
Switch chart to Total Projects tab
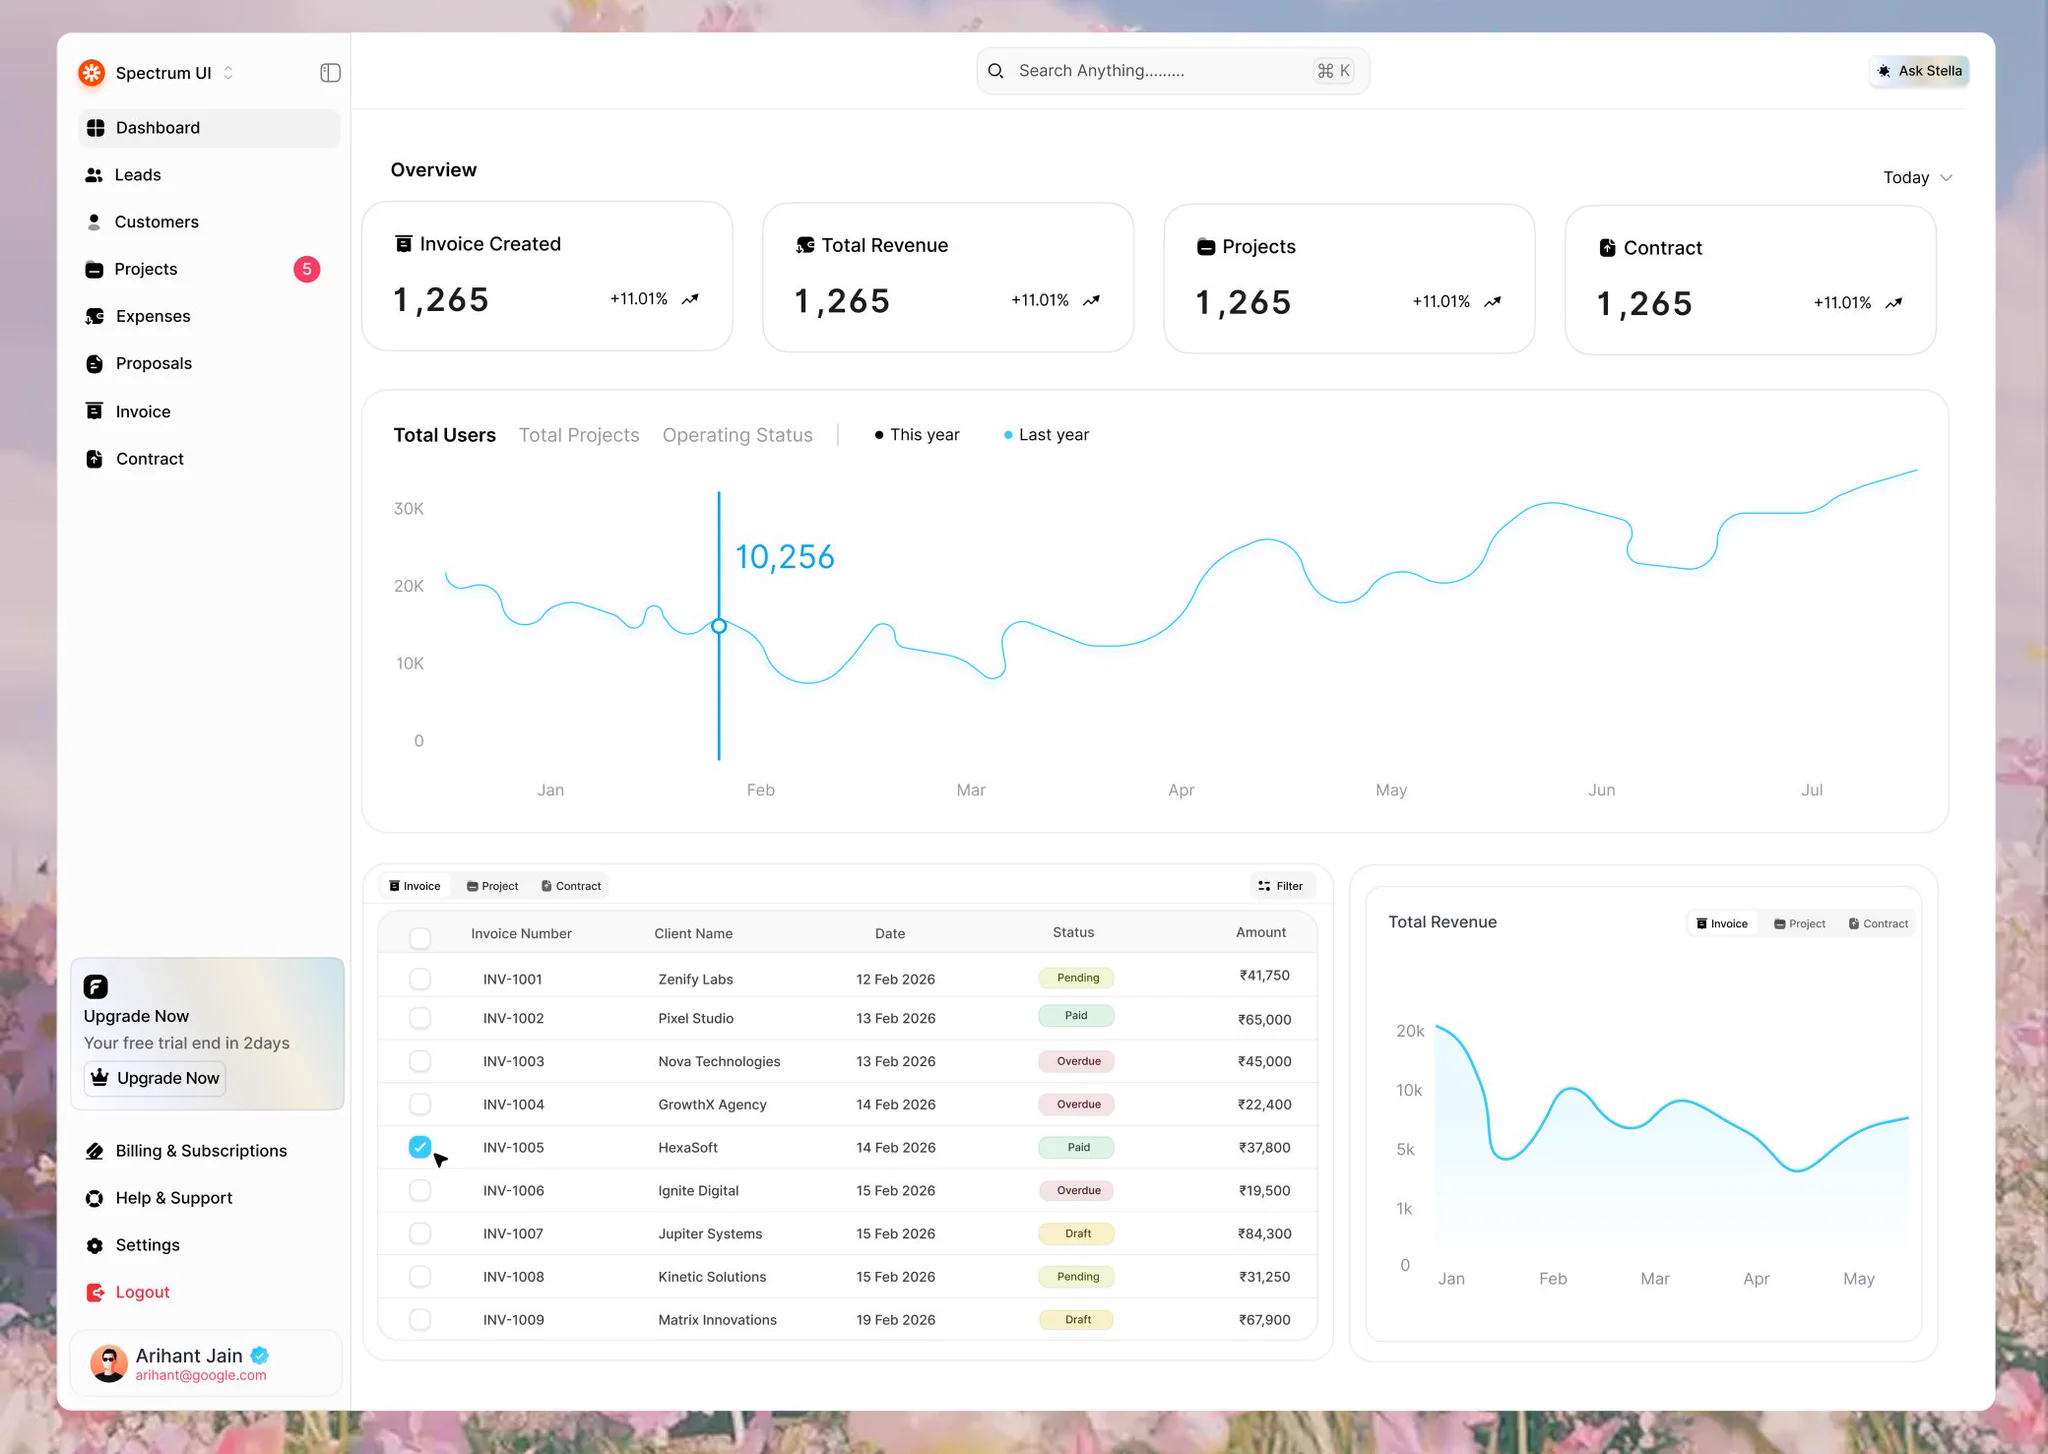579,435
